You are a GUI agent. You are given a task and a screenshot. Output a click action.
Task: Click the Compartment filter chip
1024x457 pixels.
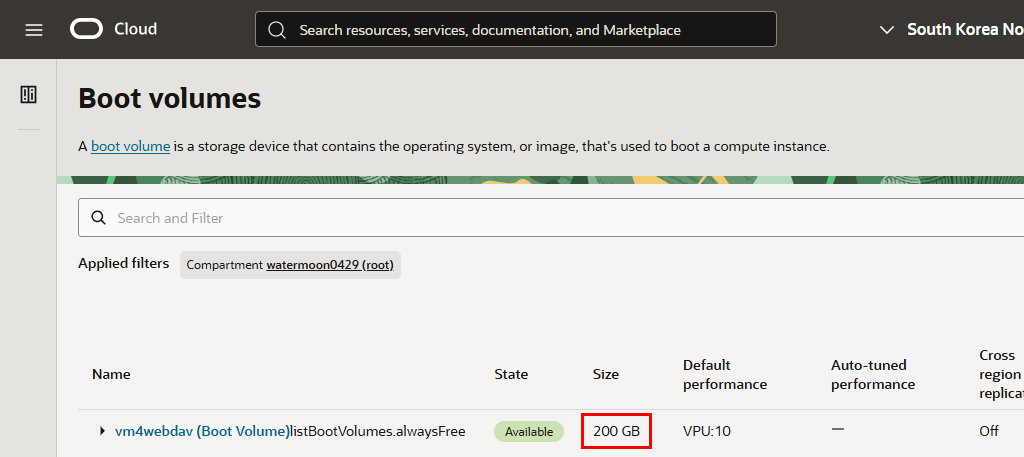(x=224, y=265)
